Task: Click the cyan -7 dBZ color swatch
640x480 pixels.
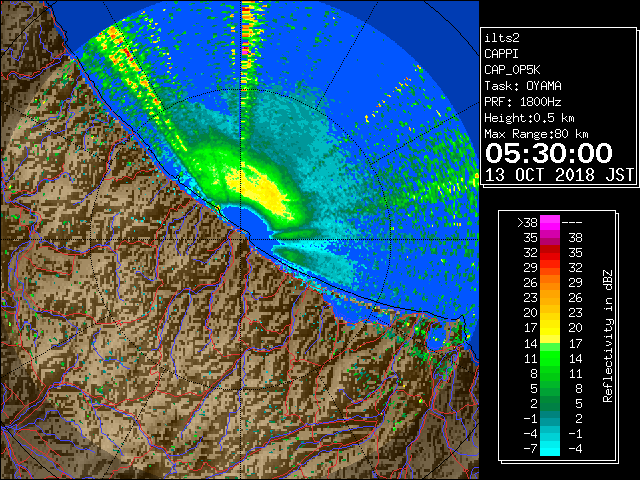Action: pos(550,448)
